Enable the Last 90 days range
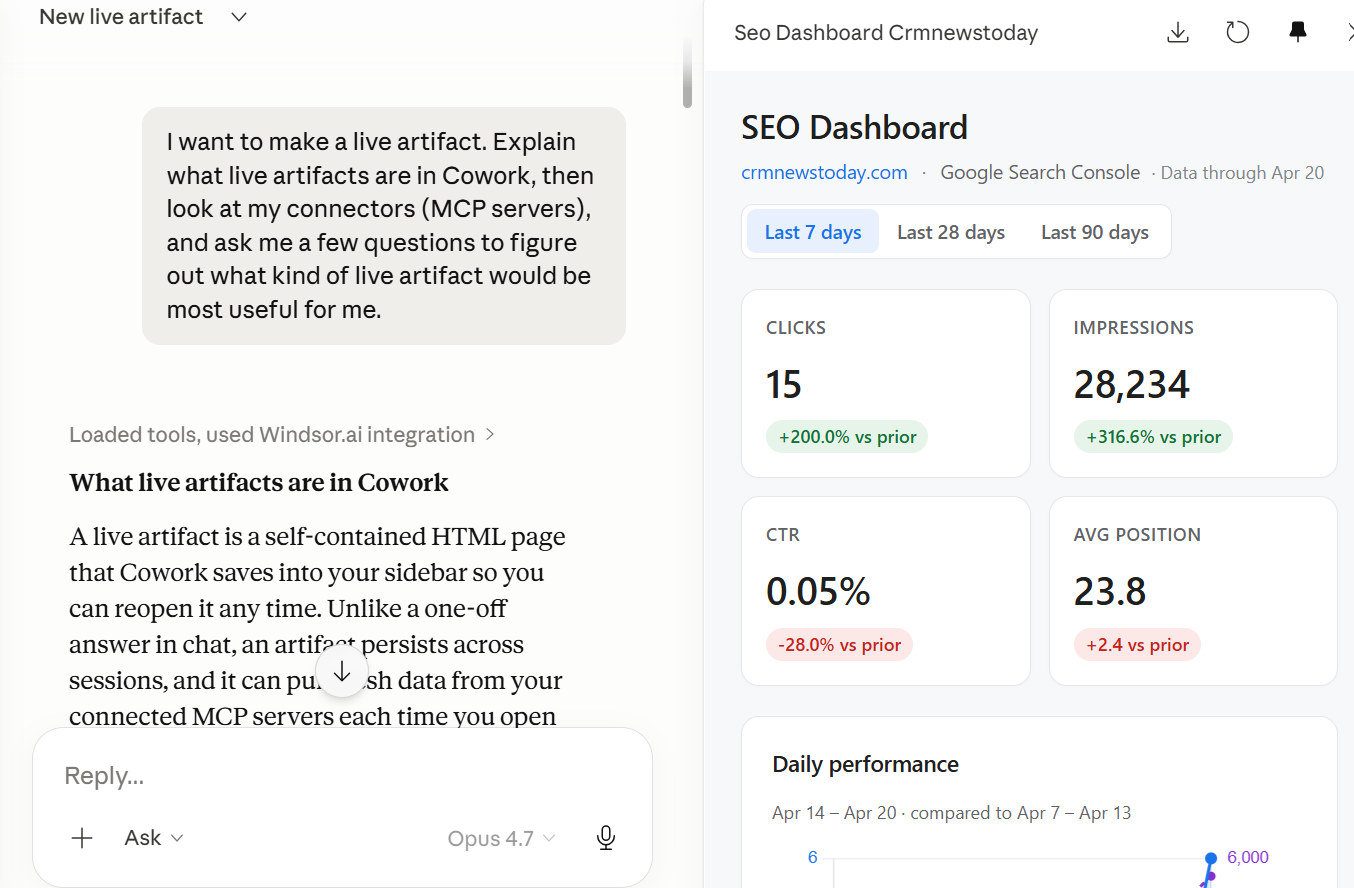 coord(1094,231)
